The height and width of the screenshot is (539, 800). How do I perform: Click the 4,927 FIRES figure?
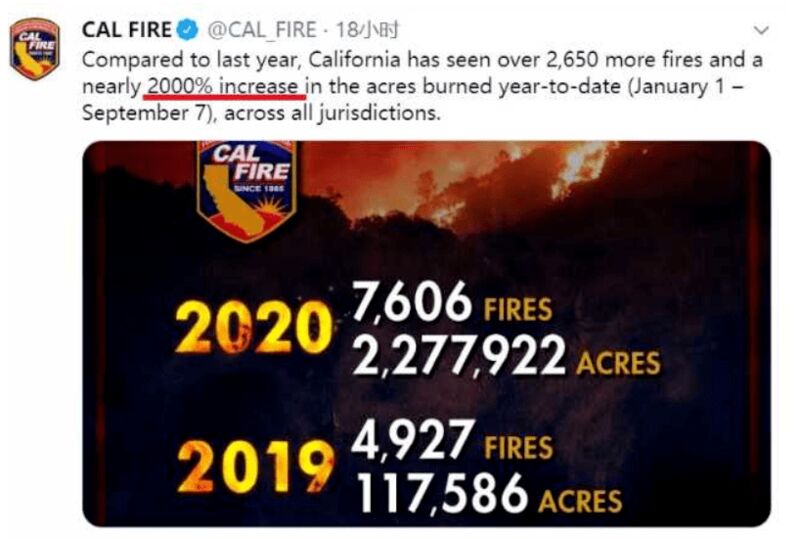coord(452,440)
